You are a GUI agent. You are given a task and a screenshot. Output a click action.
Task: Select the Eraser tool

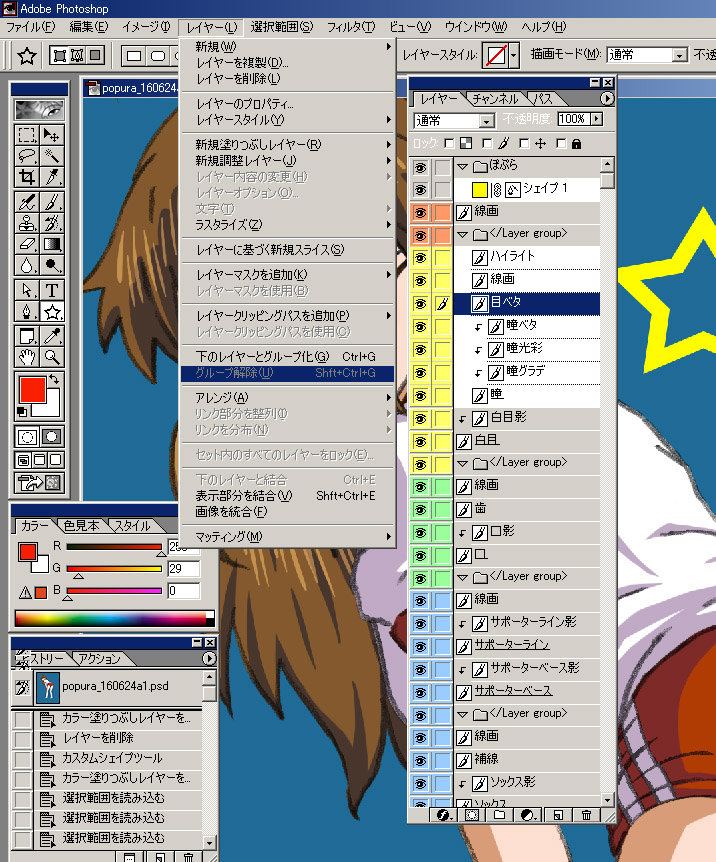[x=26, y=244]
